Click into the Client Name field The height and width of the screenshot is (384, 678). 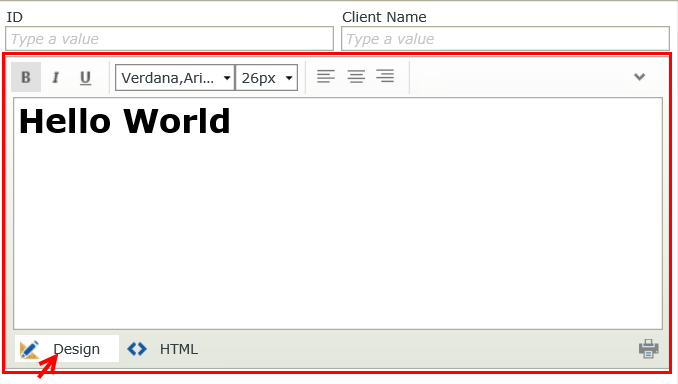click(505, 39)
